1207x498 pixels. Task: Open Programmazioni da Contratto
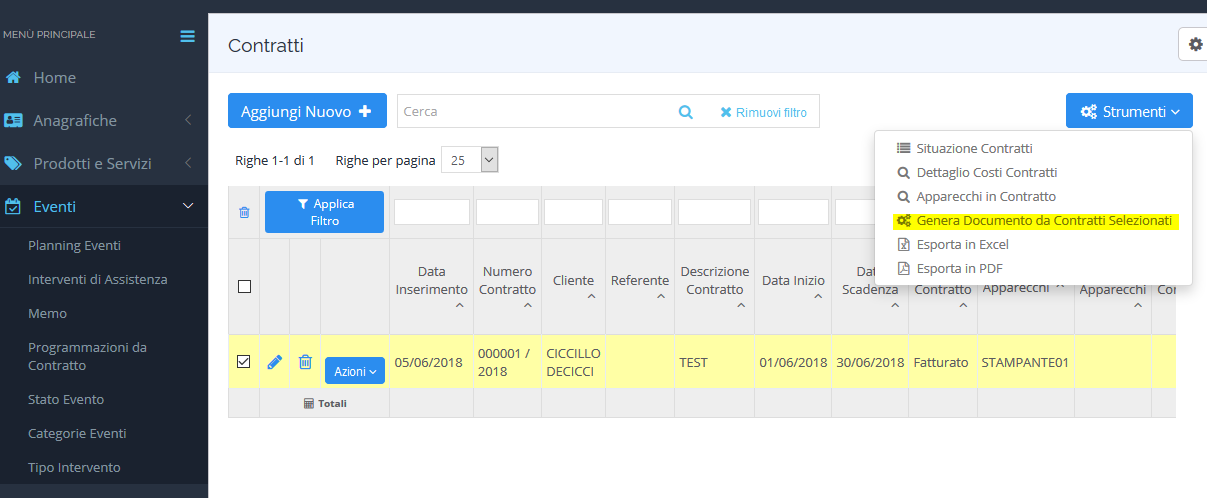coord(87,357)
